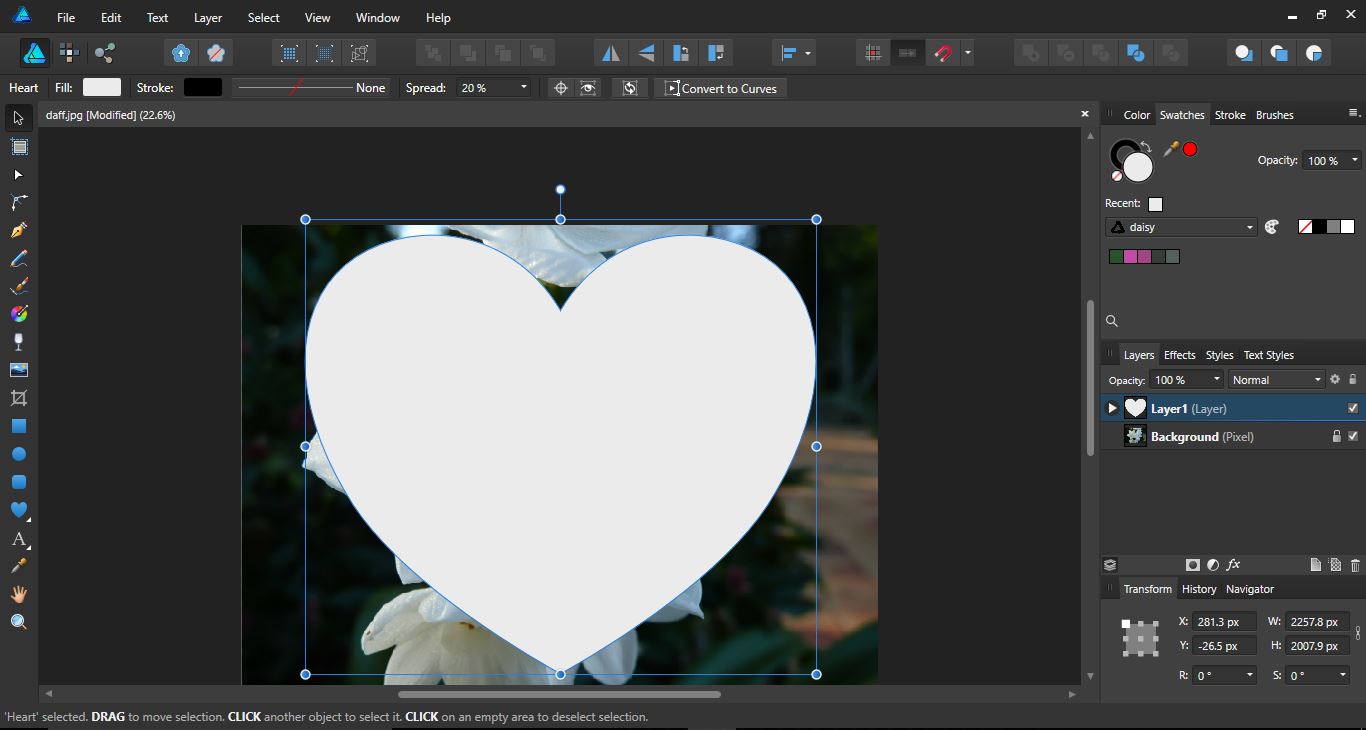
Task: Click the Flip Horizontal toolbar icon
Action: click(x=610, y=53)
